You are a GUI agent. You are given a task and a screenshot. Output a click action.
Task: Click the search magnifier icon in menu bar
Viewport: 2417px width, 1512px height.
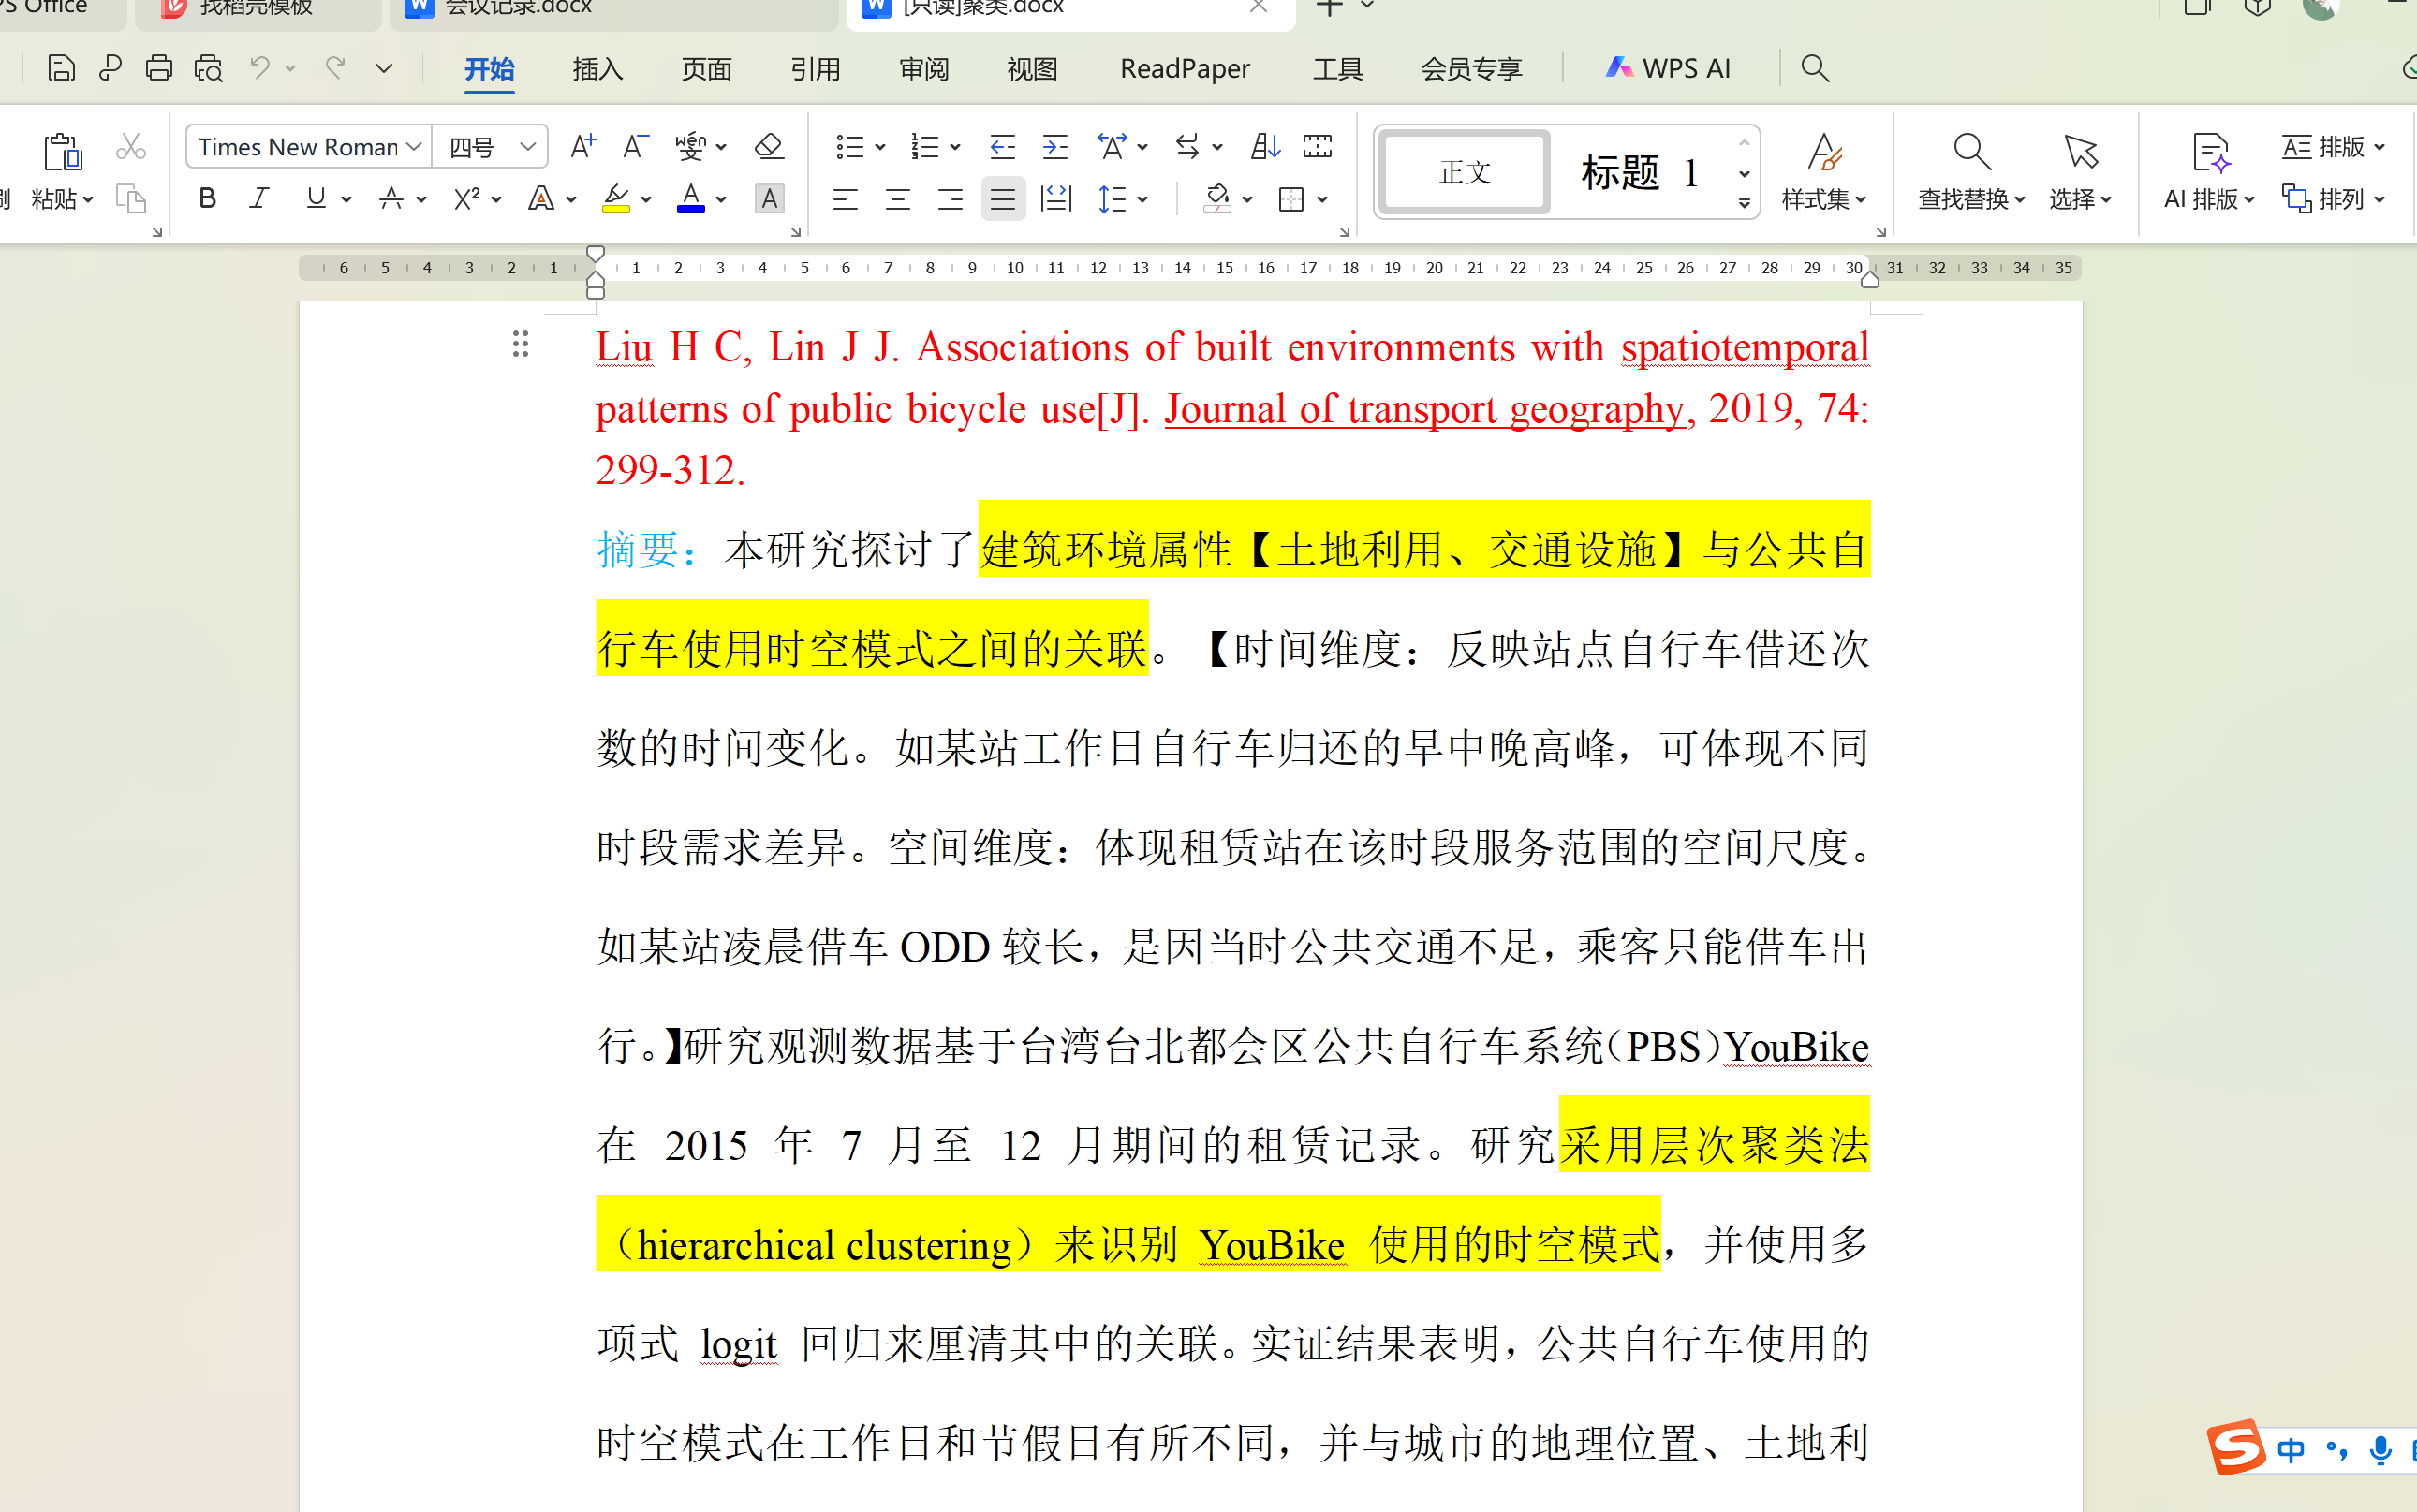[x=1814, y=68]
